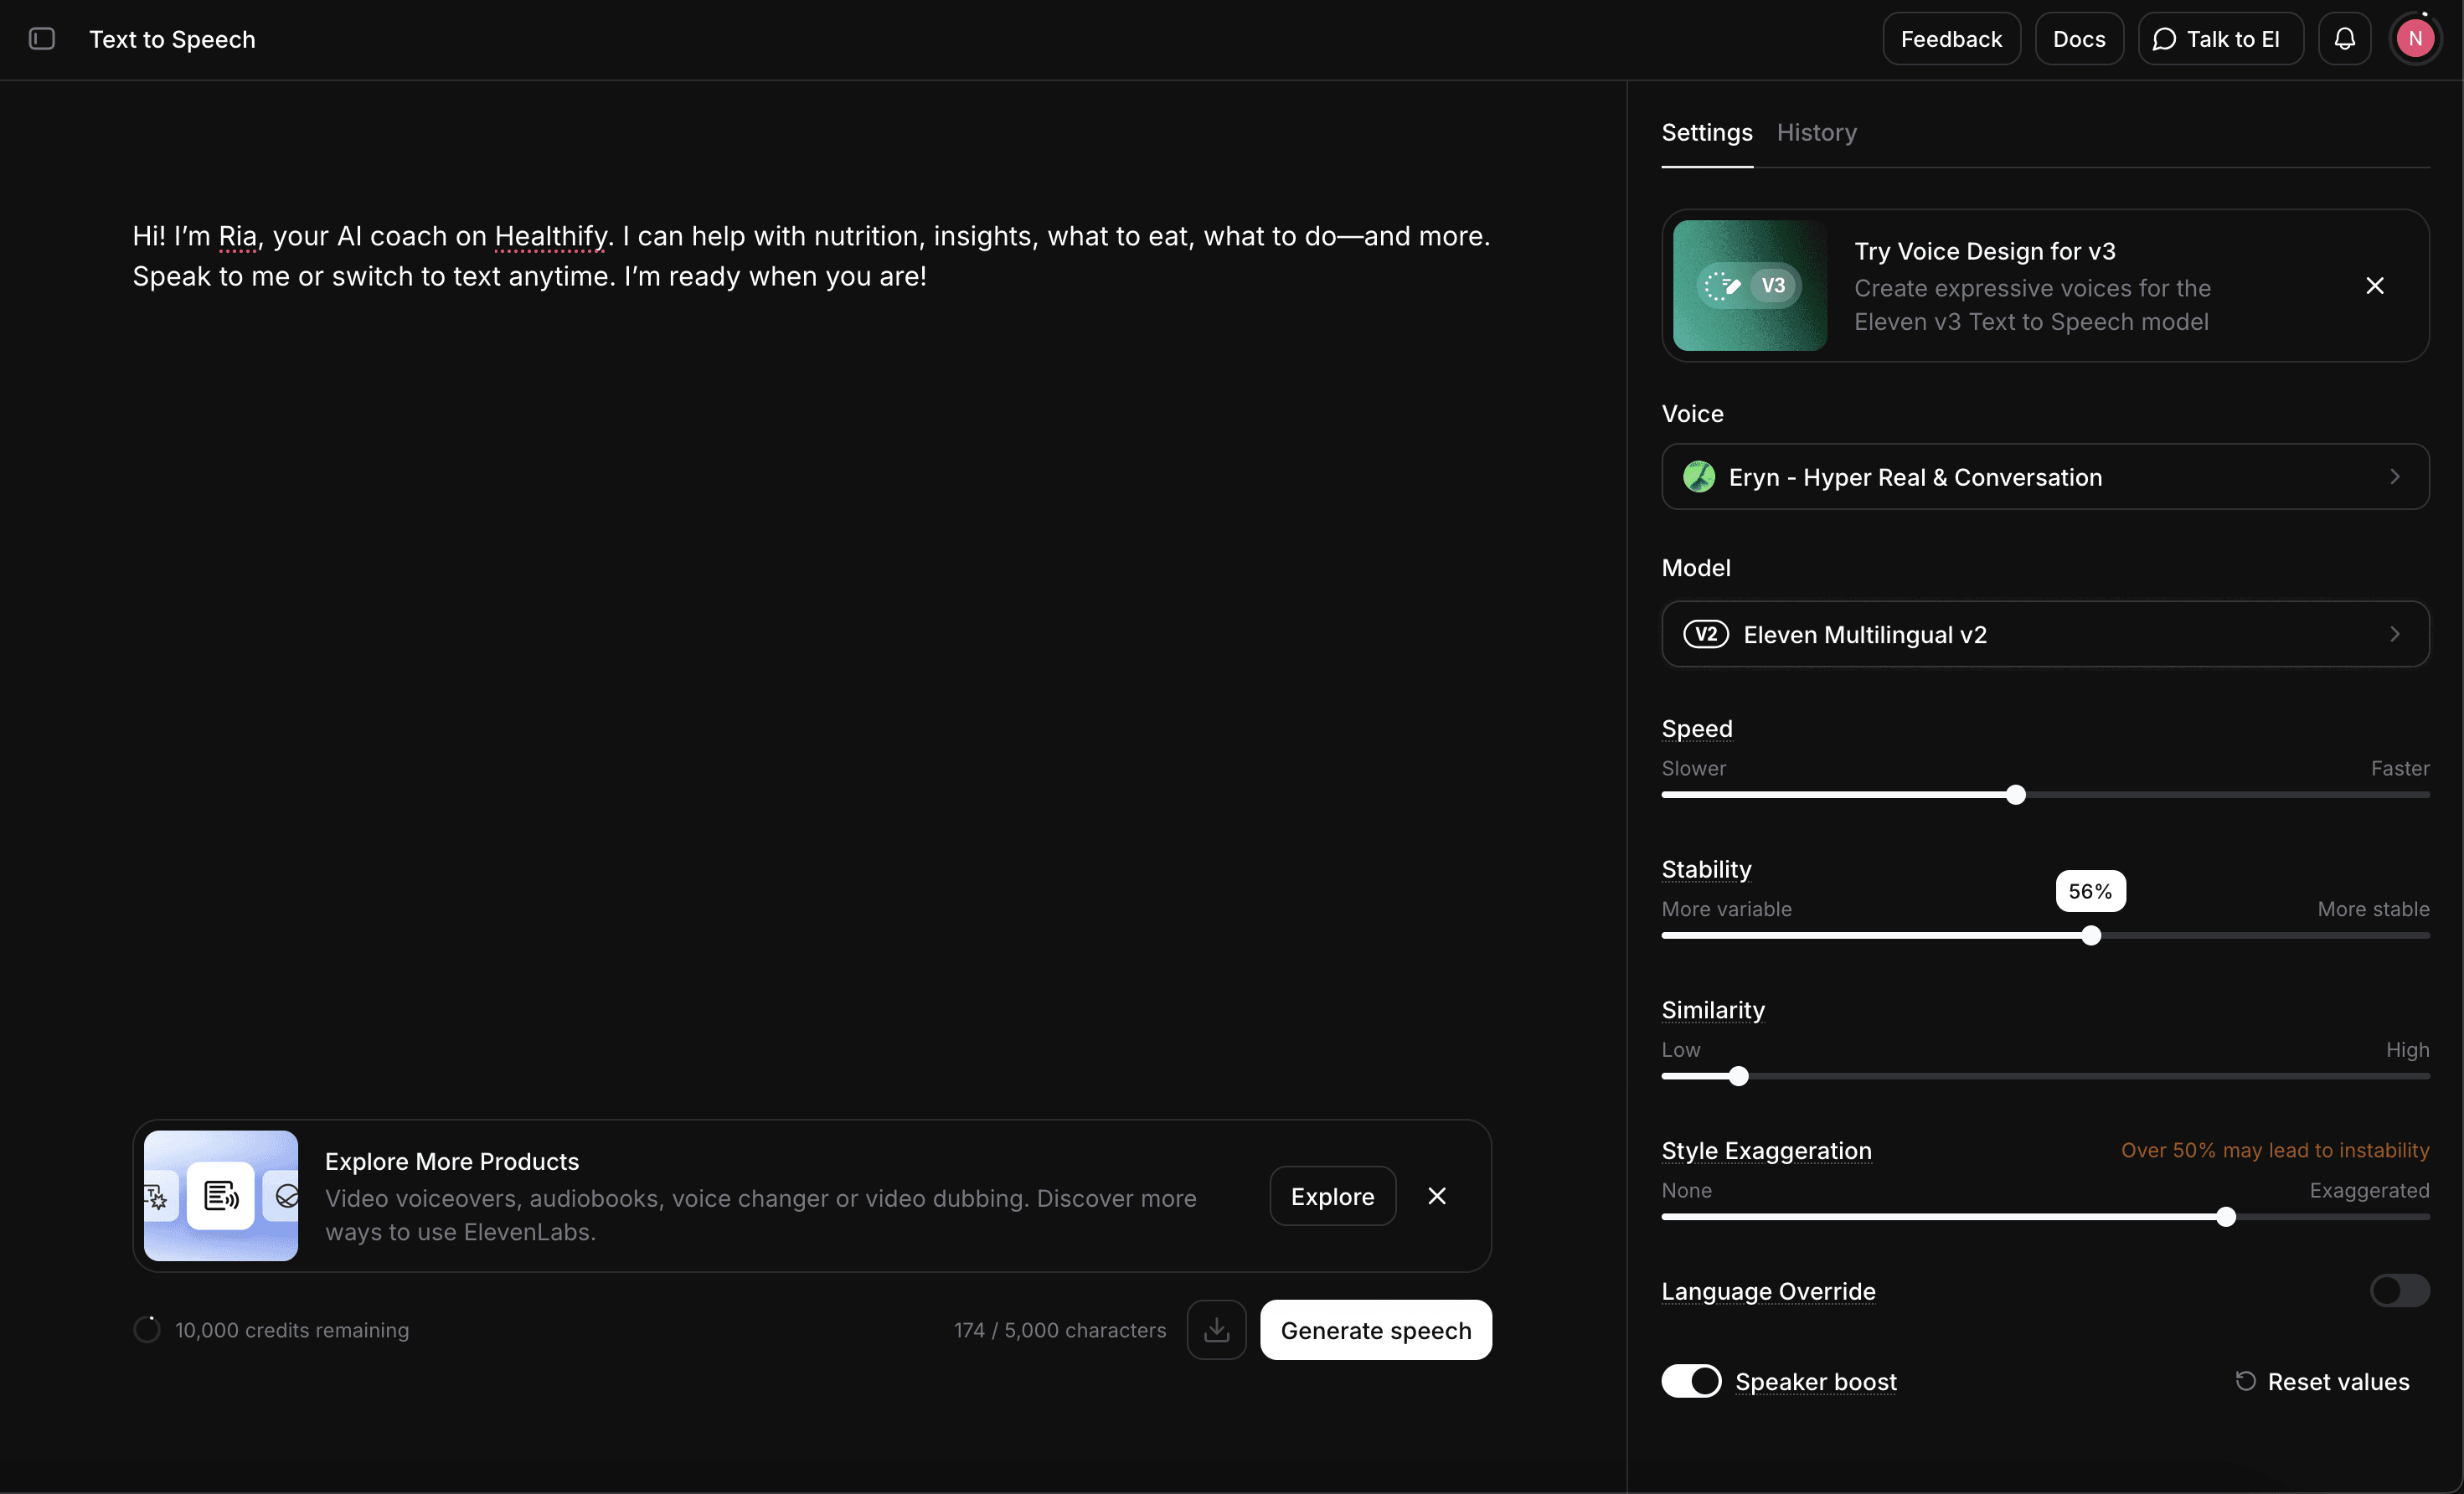Toggle the sidebar panel icon

point(42,39)
